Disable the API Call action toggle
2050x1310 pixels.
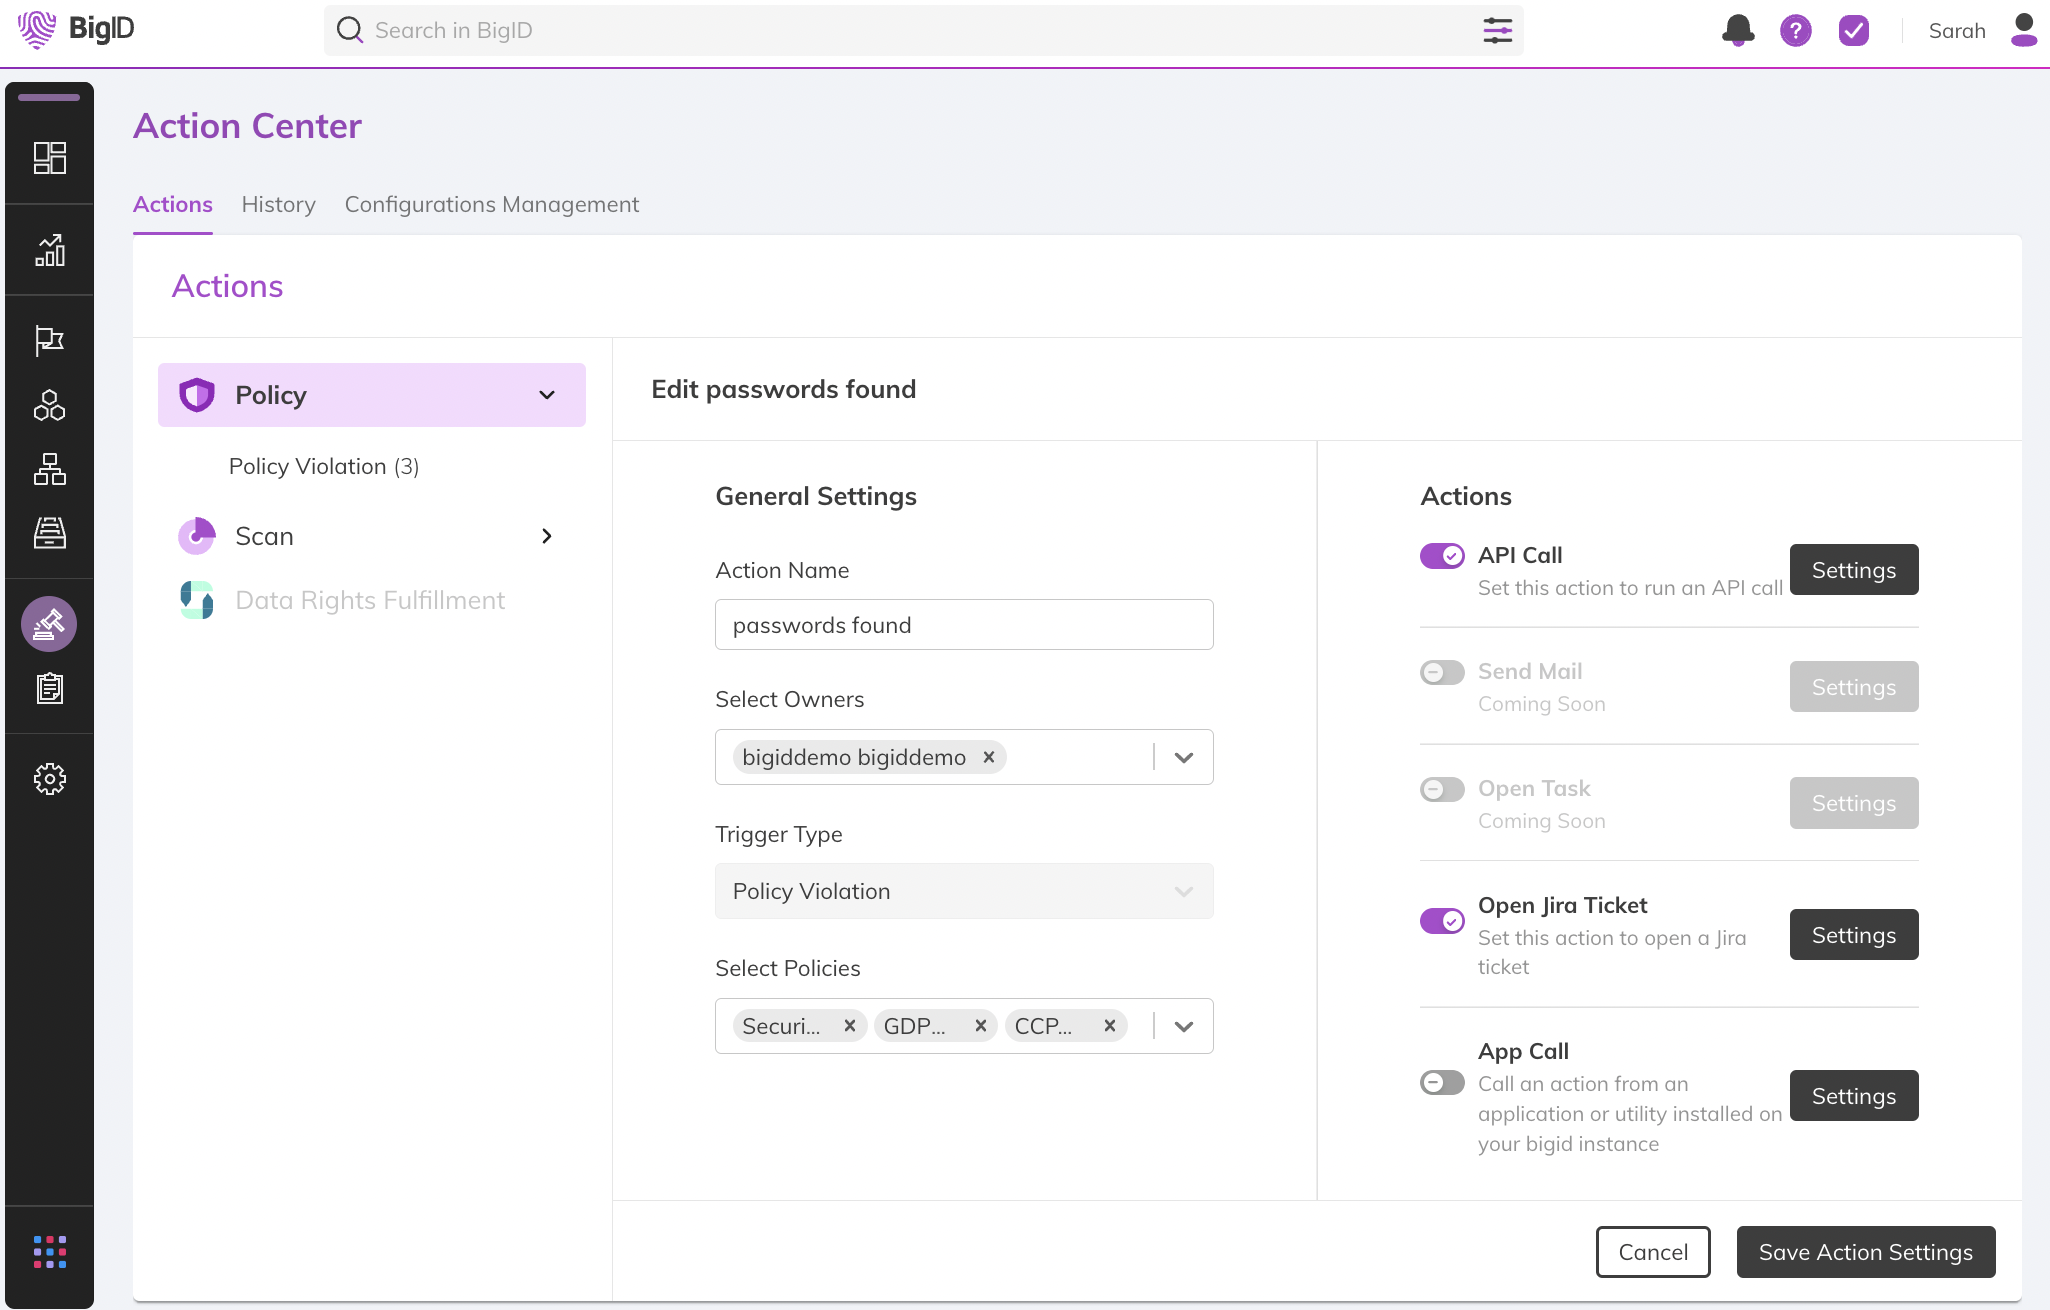point(1442,555)
